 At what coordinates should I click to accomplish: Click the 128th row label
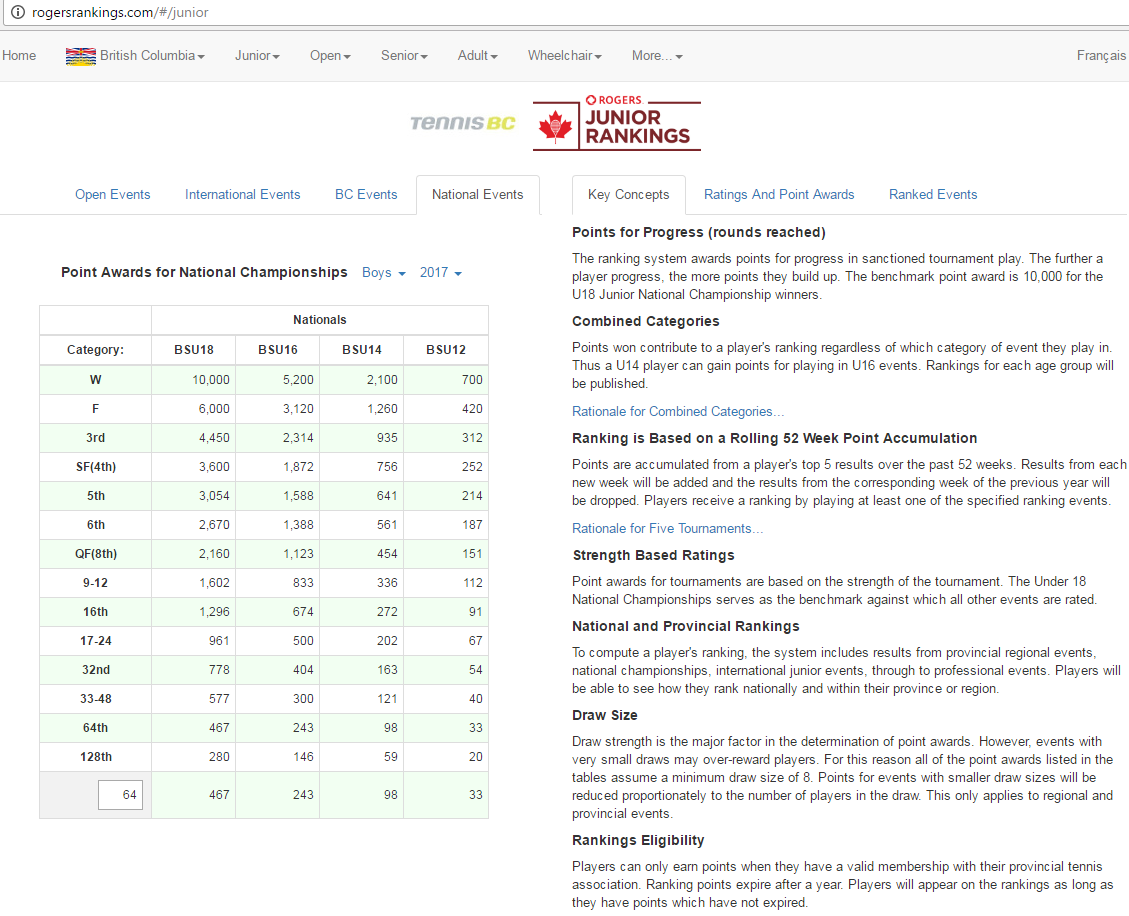[96, 757]
